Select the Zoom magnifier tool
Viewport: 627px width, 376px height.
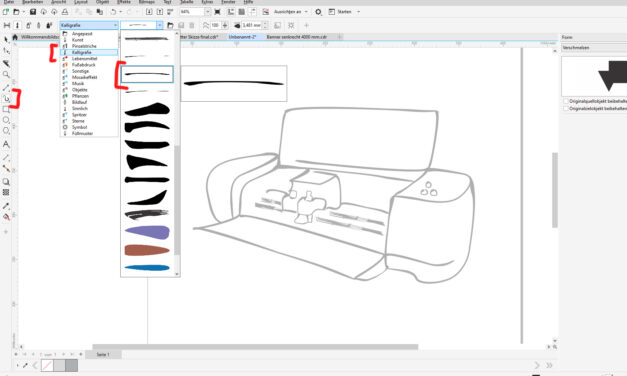tap(6, 74)
